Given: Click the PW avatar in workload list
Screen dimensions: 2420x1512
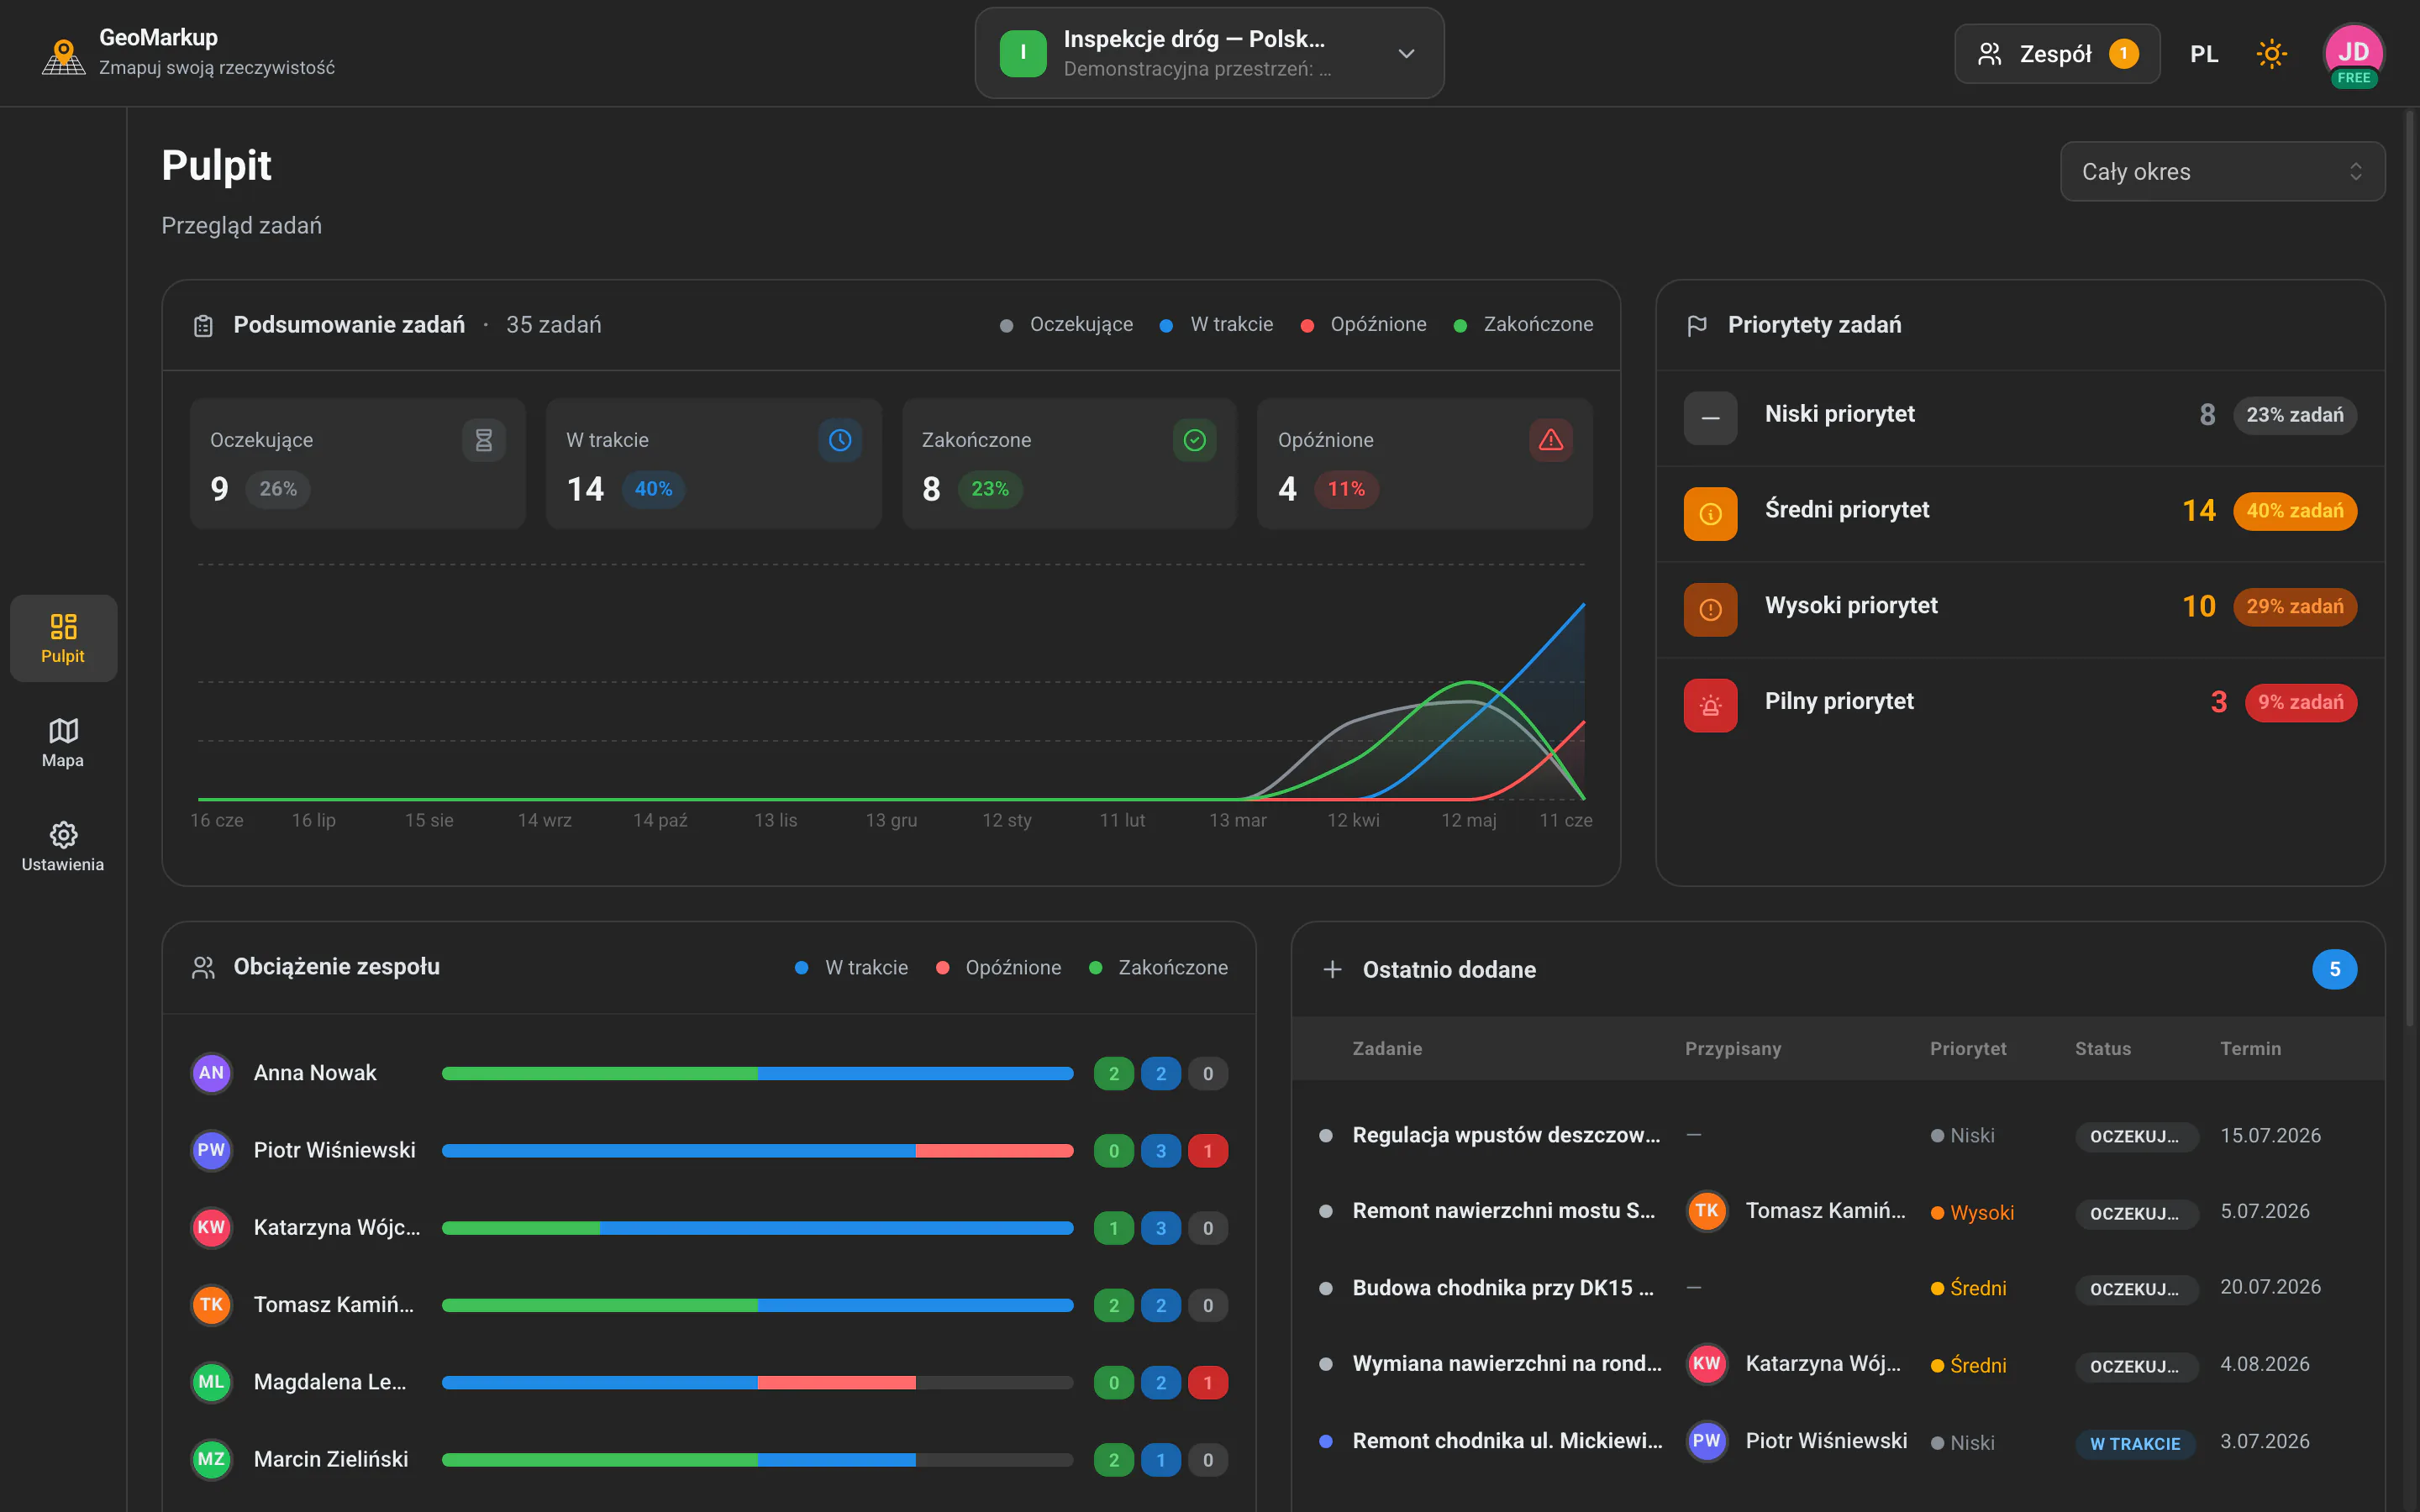Looking at the screenshot, I should [x=211, y=1150].
